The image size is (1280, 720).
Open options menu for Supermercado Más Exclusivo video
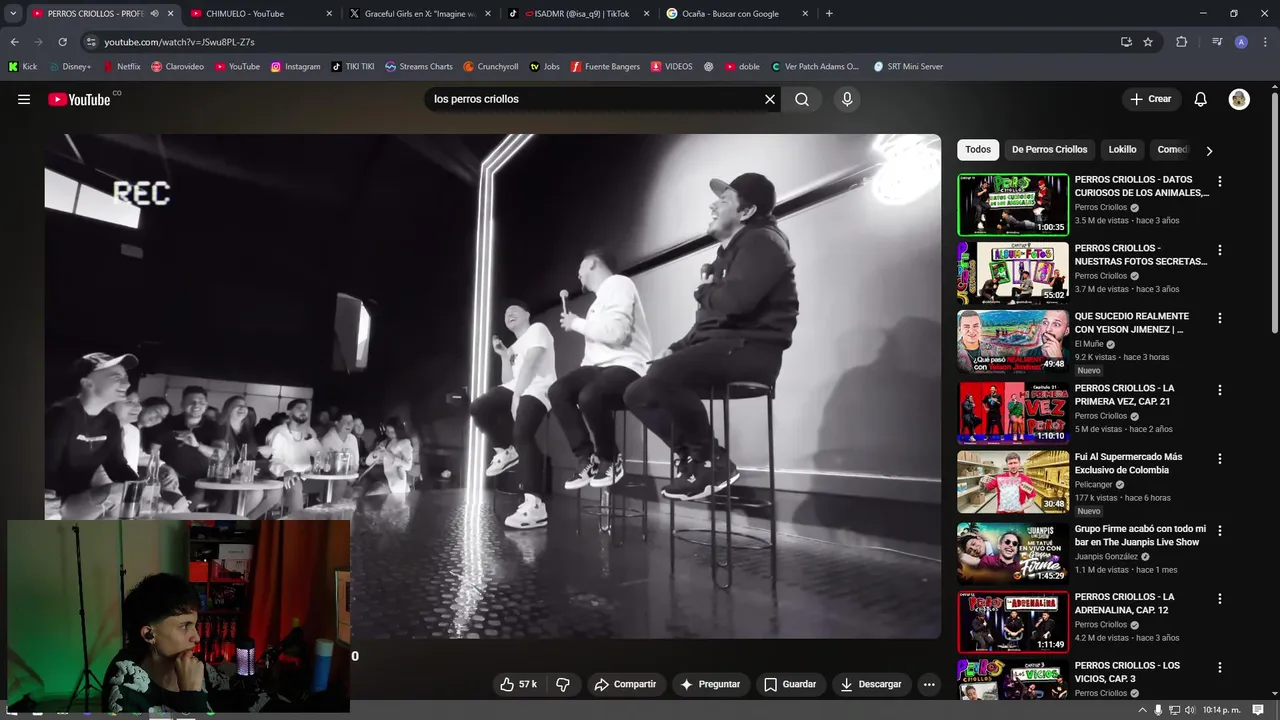(x=1219, y=459)
